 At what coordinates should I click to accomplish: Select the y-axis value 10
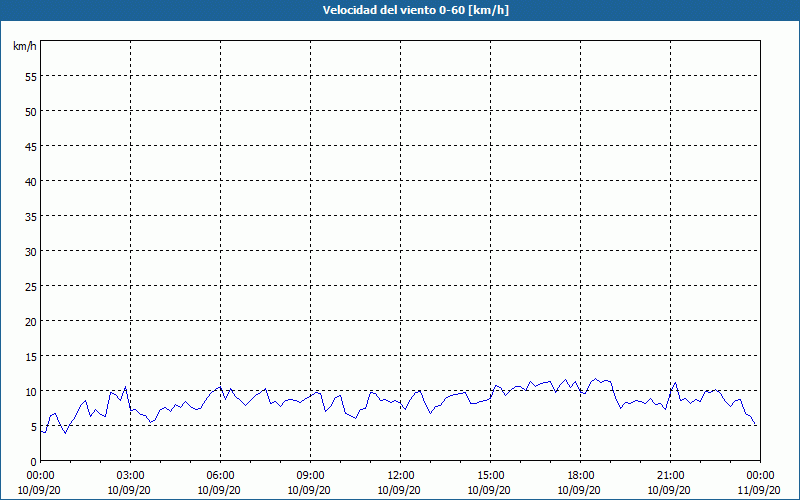pos(31,391)
